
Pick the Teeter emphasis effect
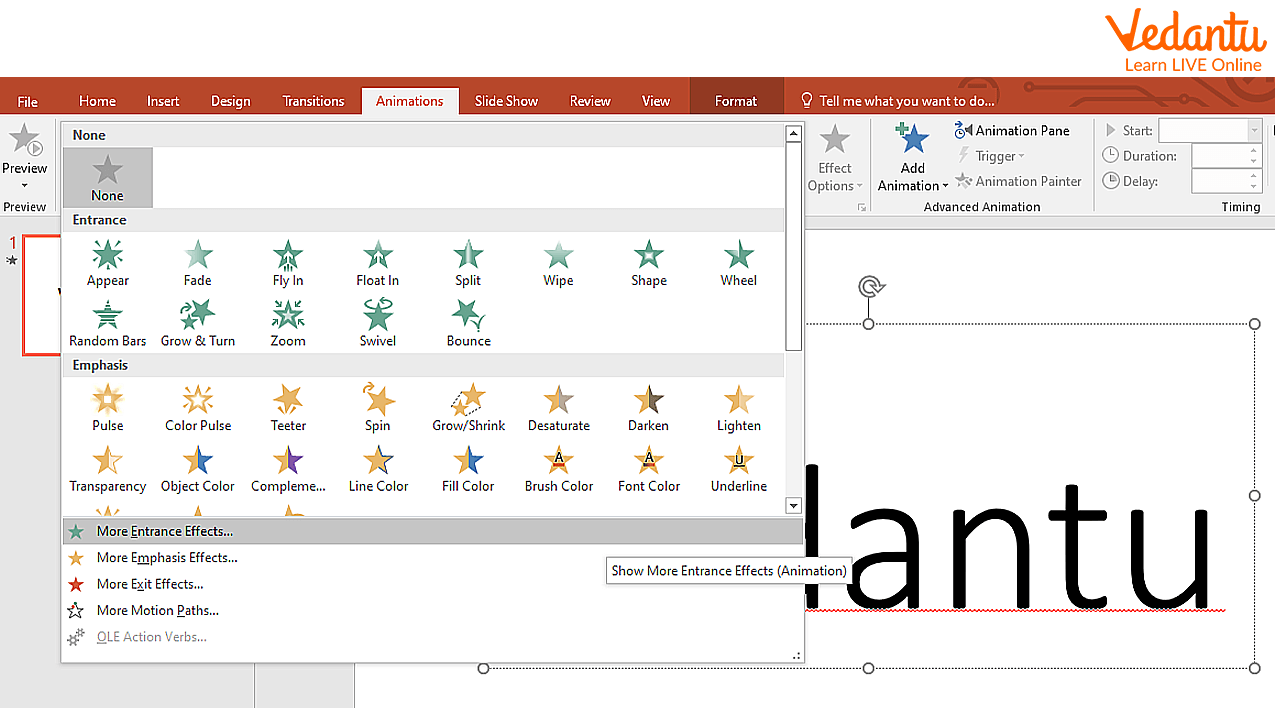click(x=288, y=408)
